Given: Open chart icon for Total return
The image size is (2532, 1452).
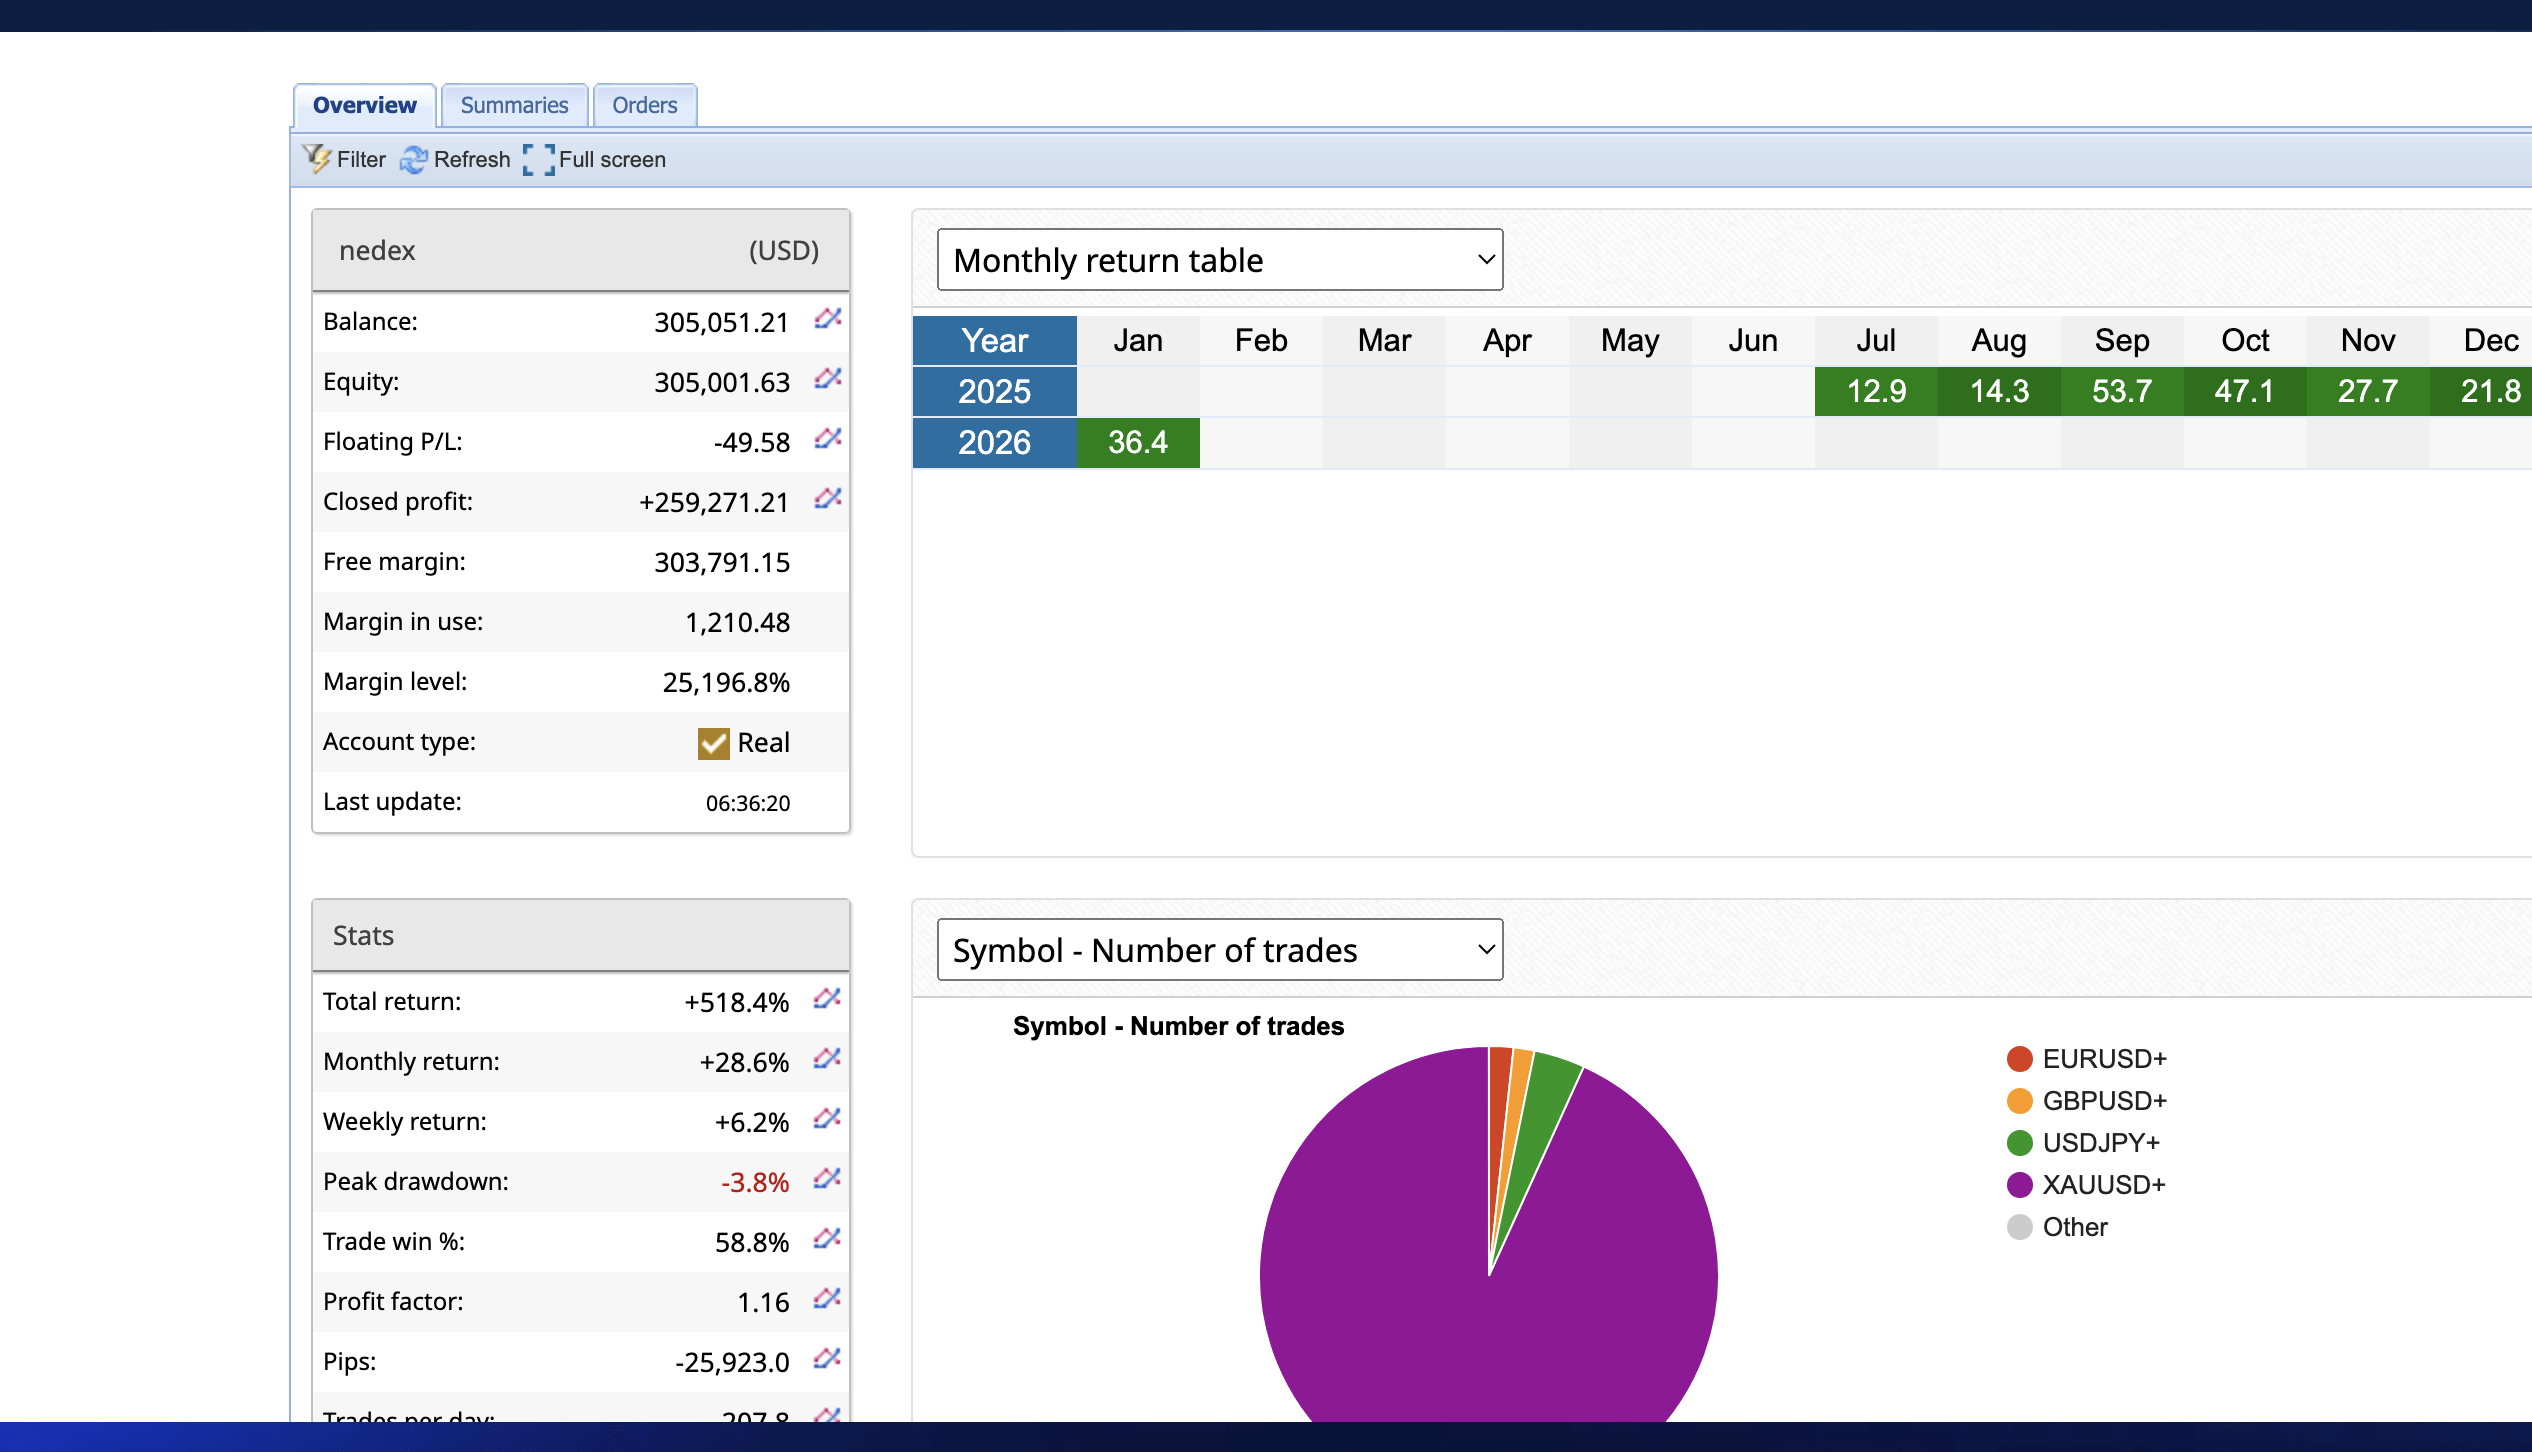Looking at the screenshot, I should click(x=827, y=999).
